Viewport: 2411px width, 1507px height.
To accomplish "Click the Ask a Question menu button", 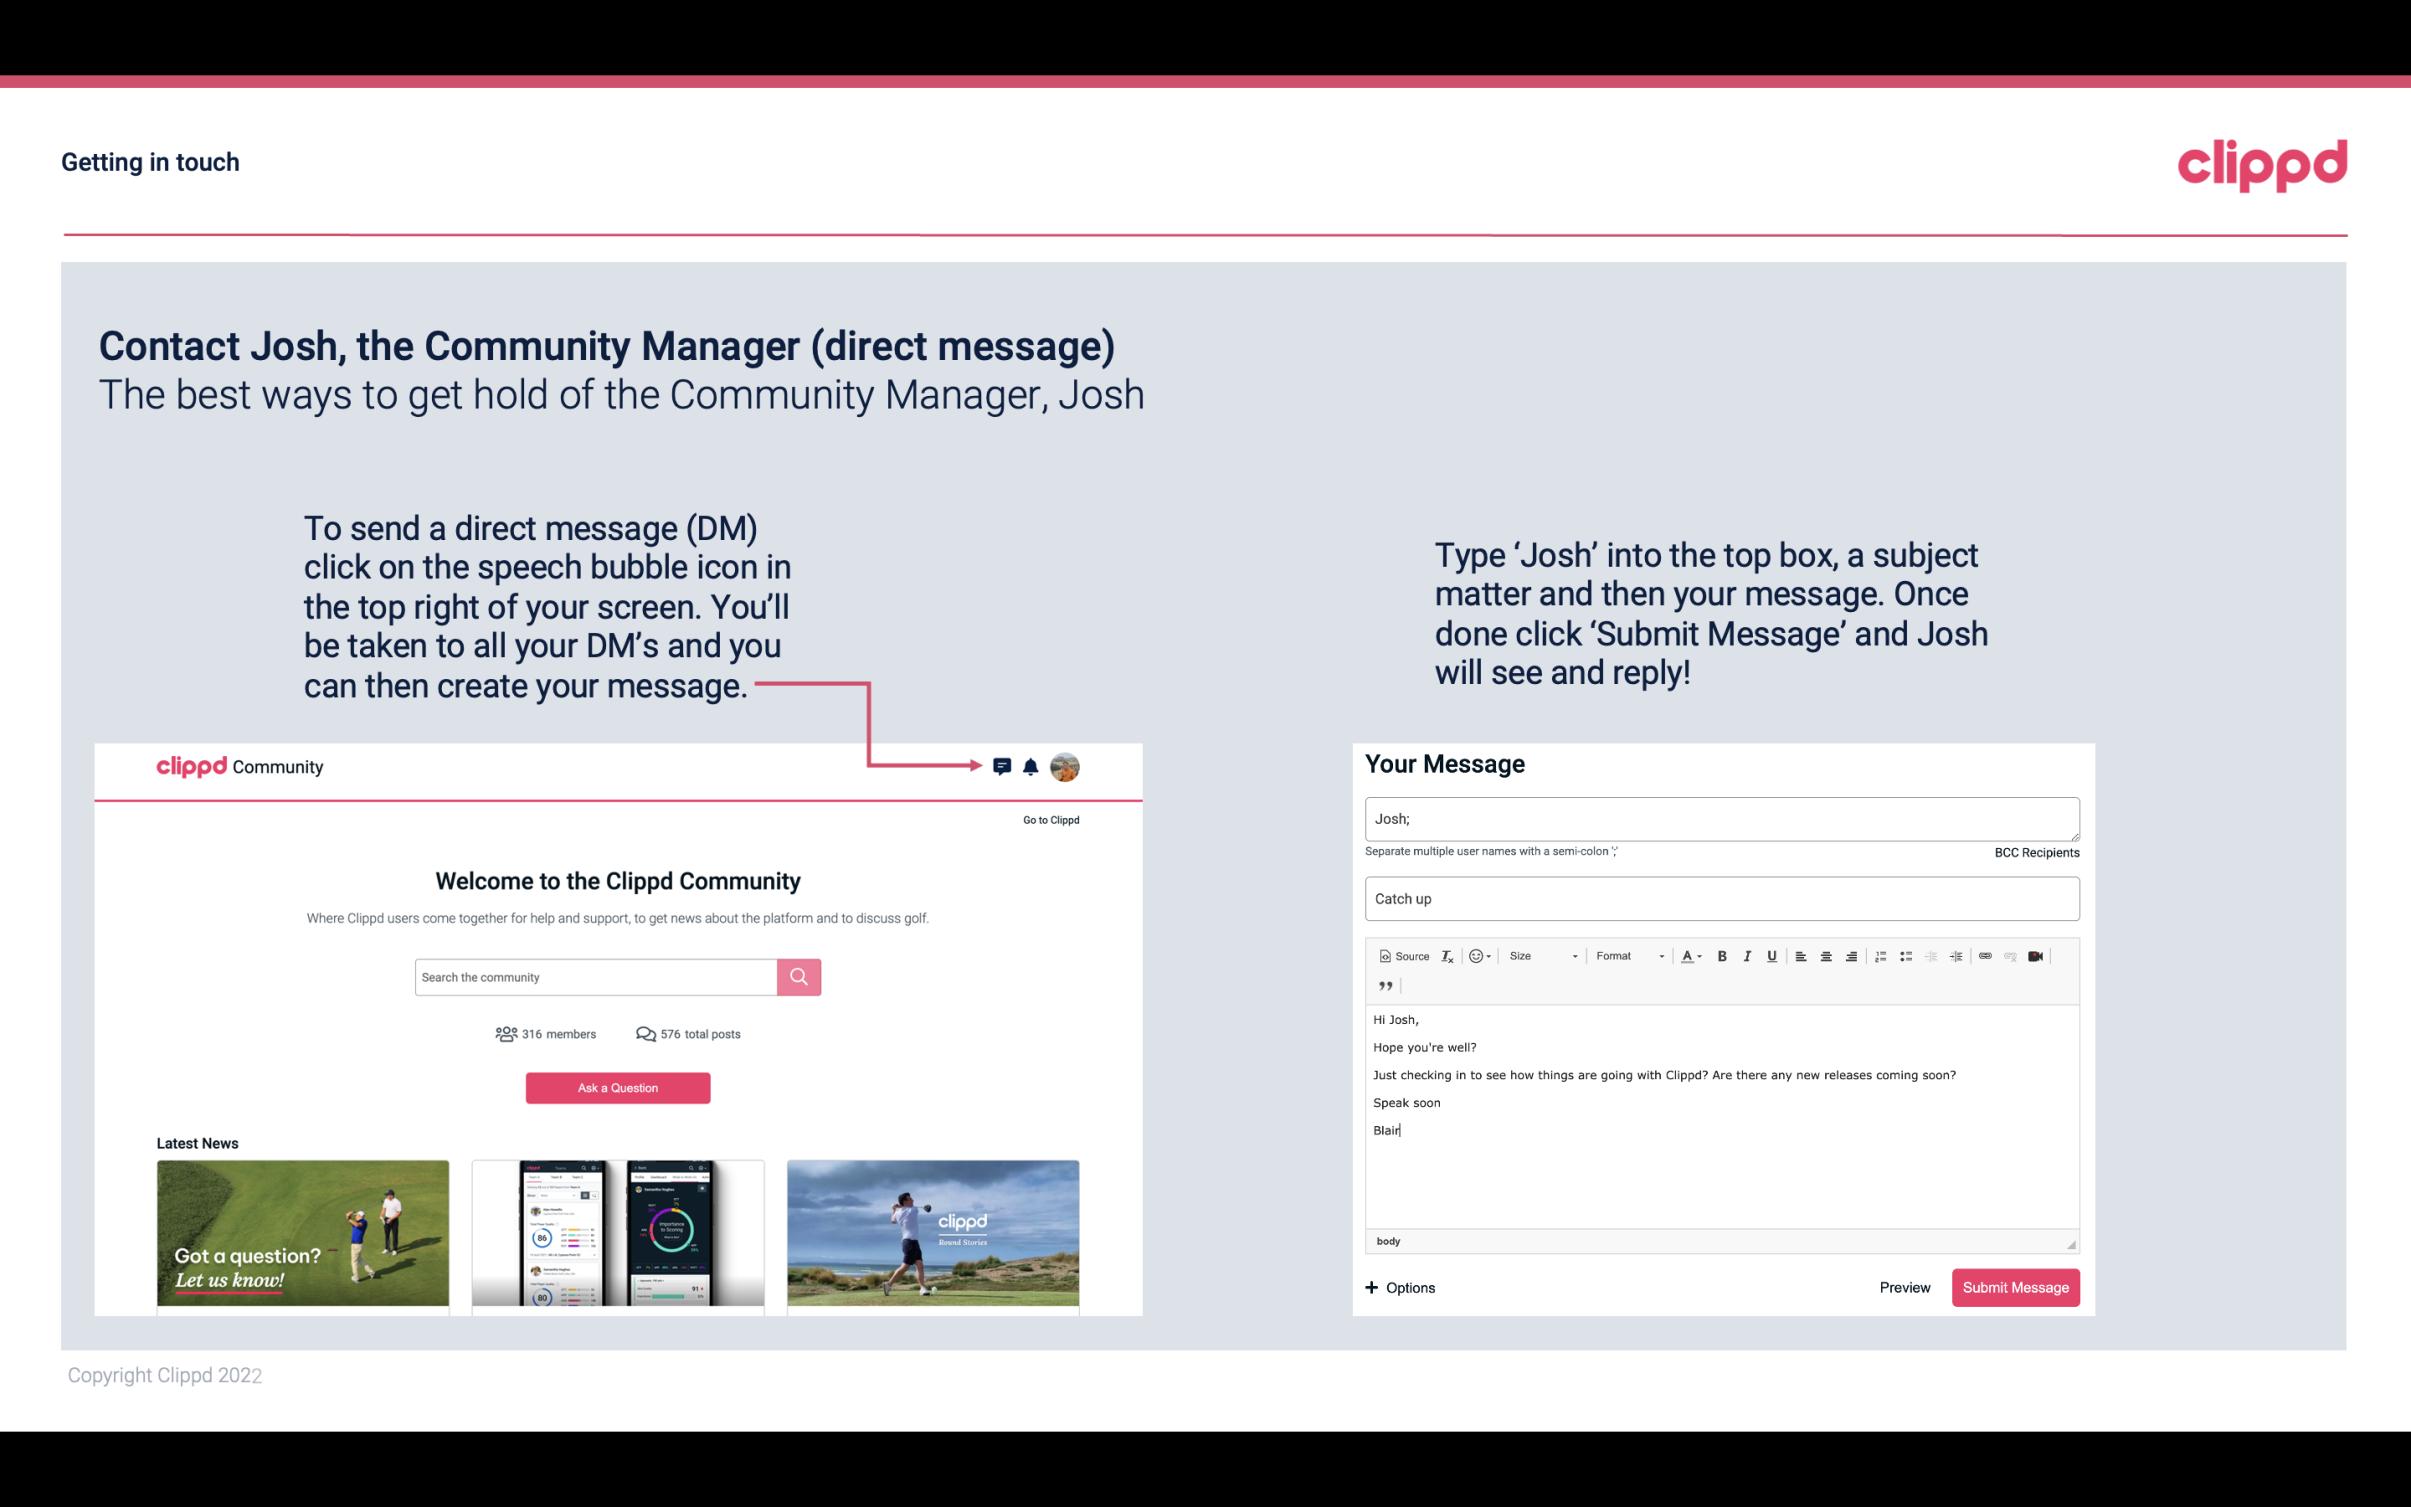I will 620,1085.
